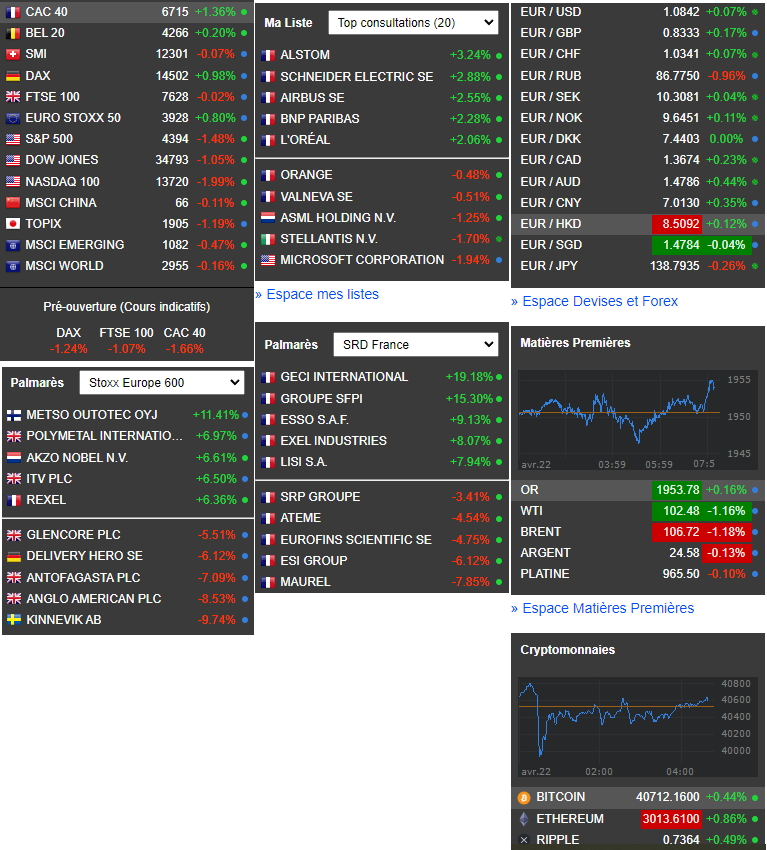Screen dimensions: 767x850
Task: Select the WTI commodity row
Action: [637, 511]
